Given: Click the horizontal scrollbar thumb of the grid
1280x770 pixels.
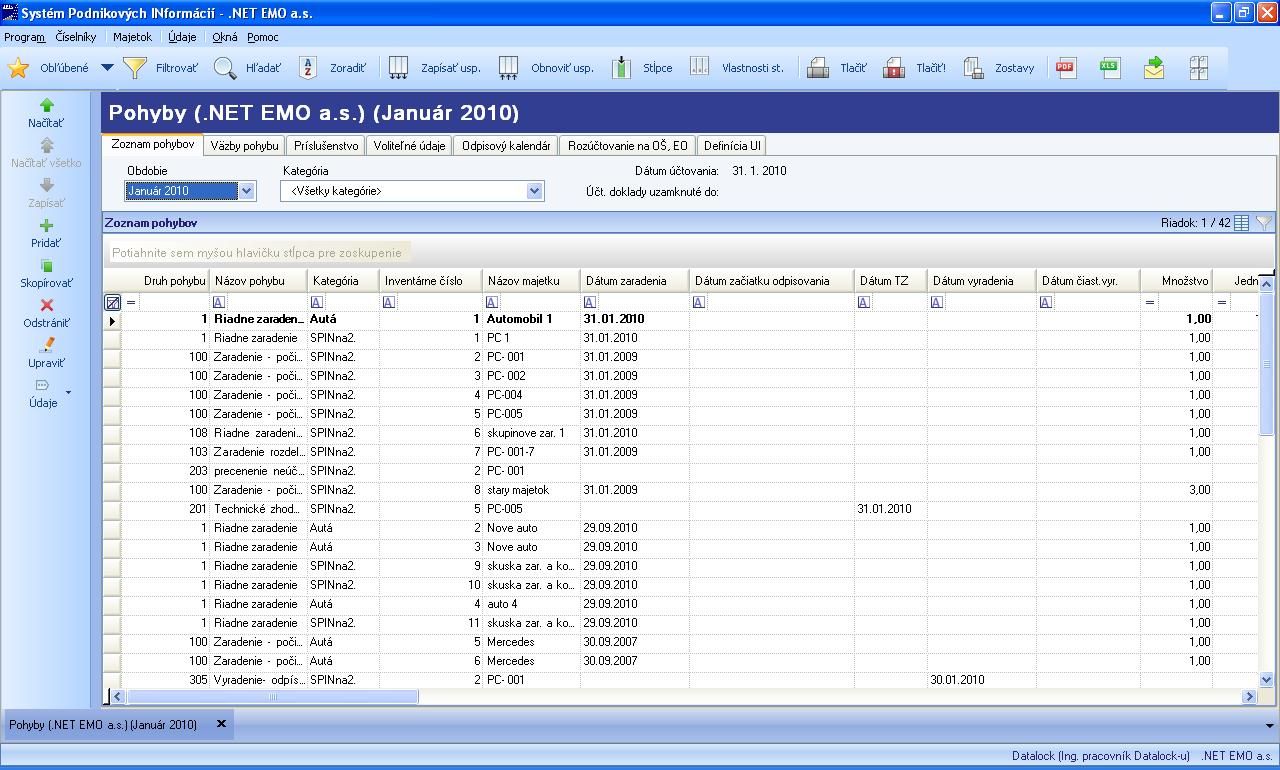Looking at the screenshot, I should tap(272, 696).
